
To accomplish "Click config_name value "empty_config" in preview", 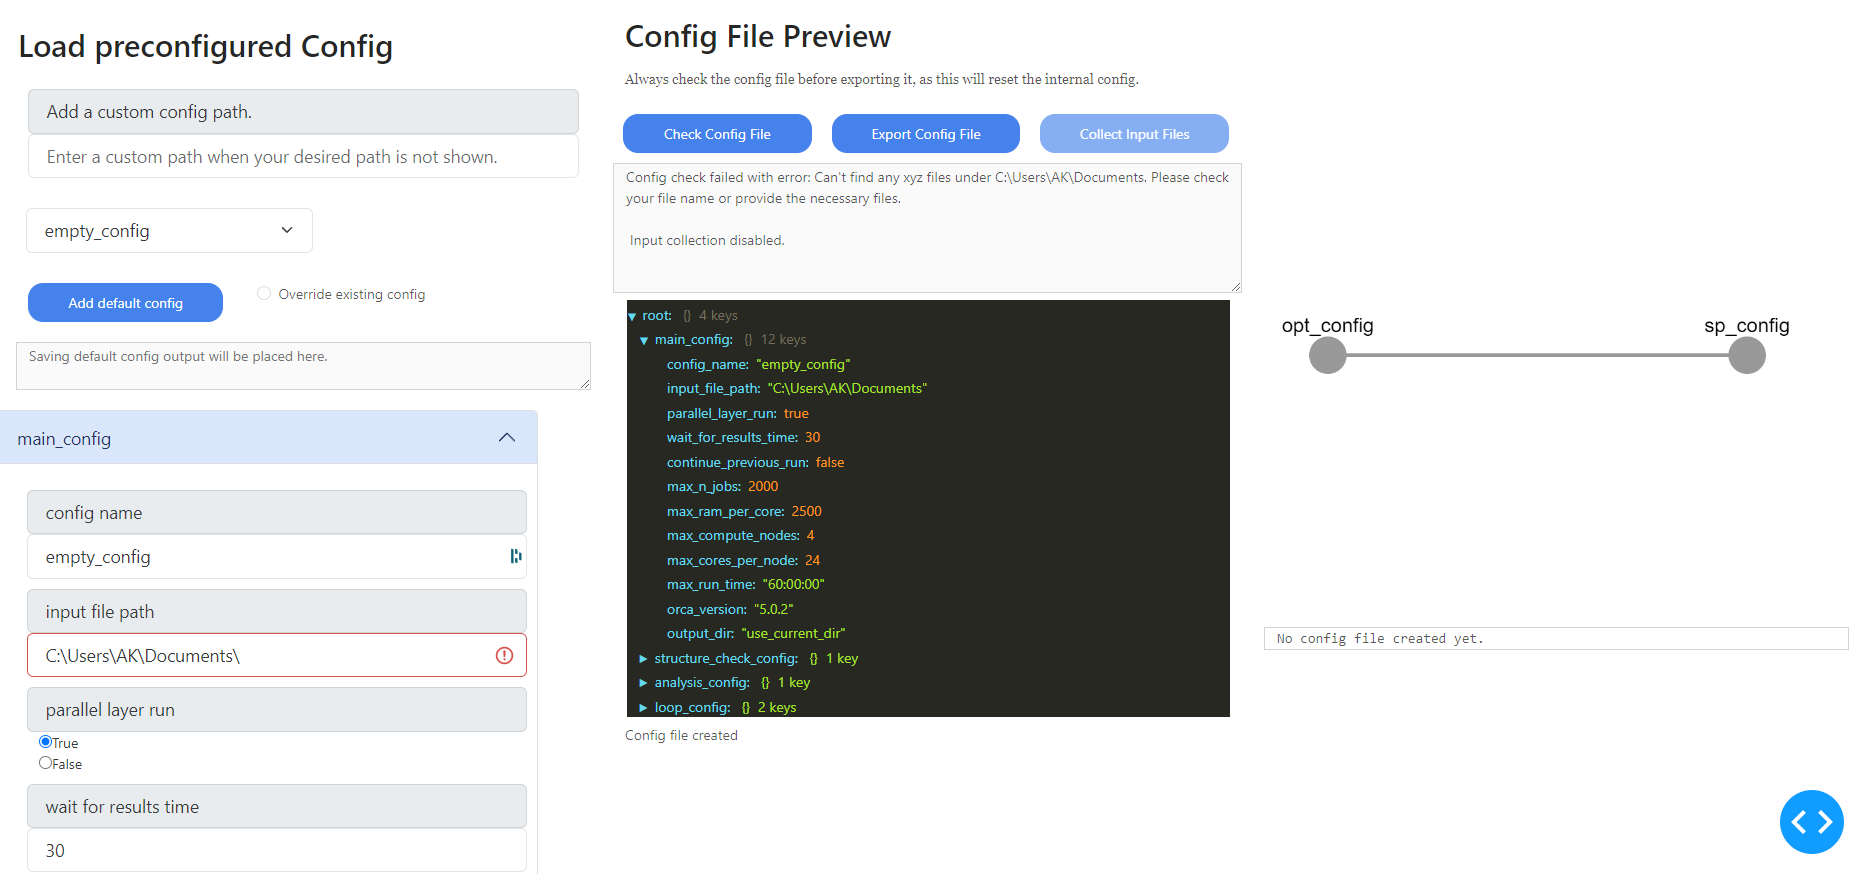I will (x=803, y=364).
